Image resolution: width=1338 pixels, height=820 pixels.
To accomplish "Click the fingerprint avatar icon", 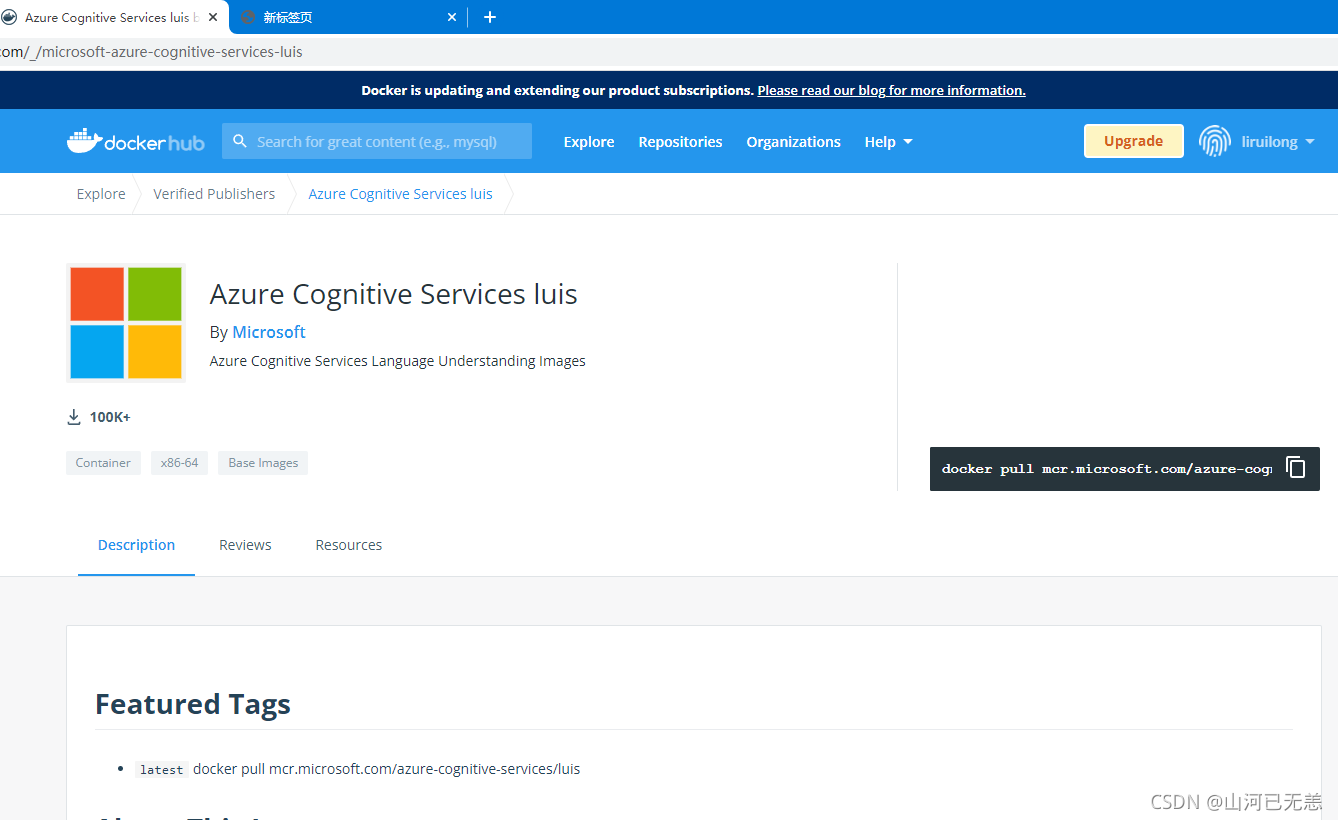I will pos(1215,141).
